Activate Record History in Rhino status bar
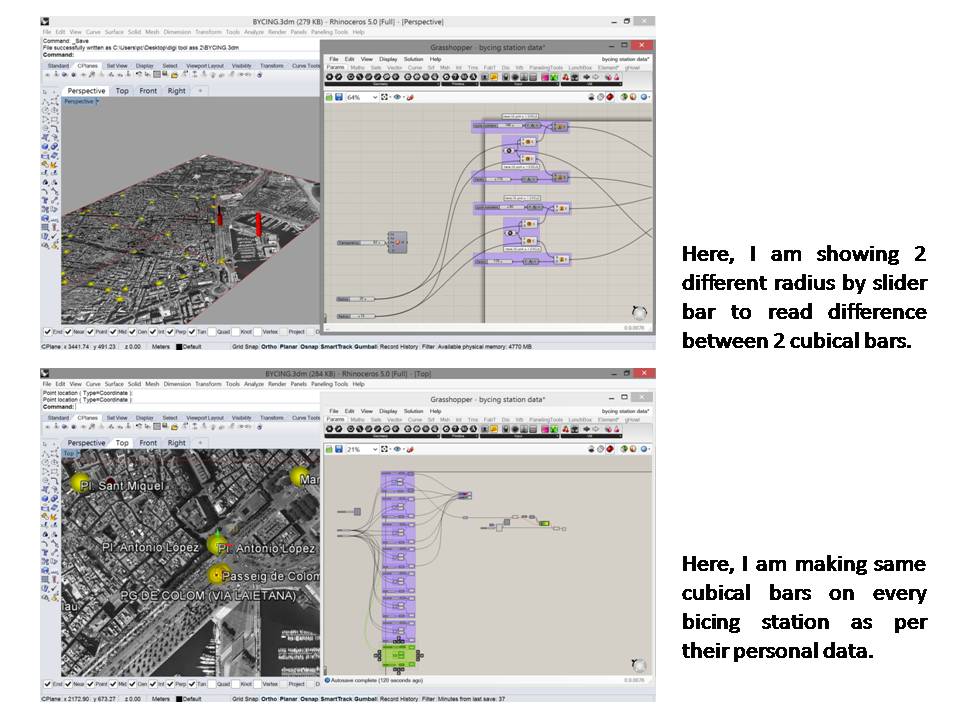Image resolution: width=960 pixels, height=720 pixels. click(x=399, y=346)
